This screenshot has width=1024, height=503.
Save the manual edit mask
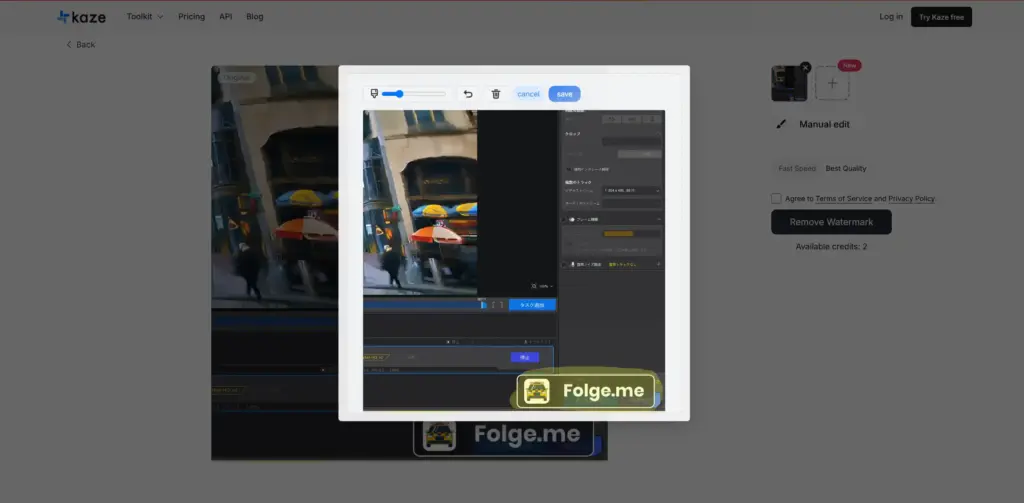564,94
